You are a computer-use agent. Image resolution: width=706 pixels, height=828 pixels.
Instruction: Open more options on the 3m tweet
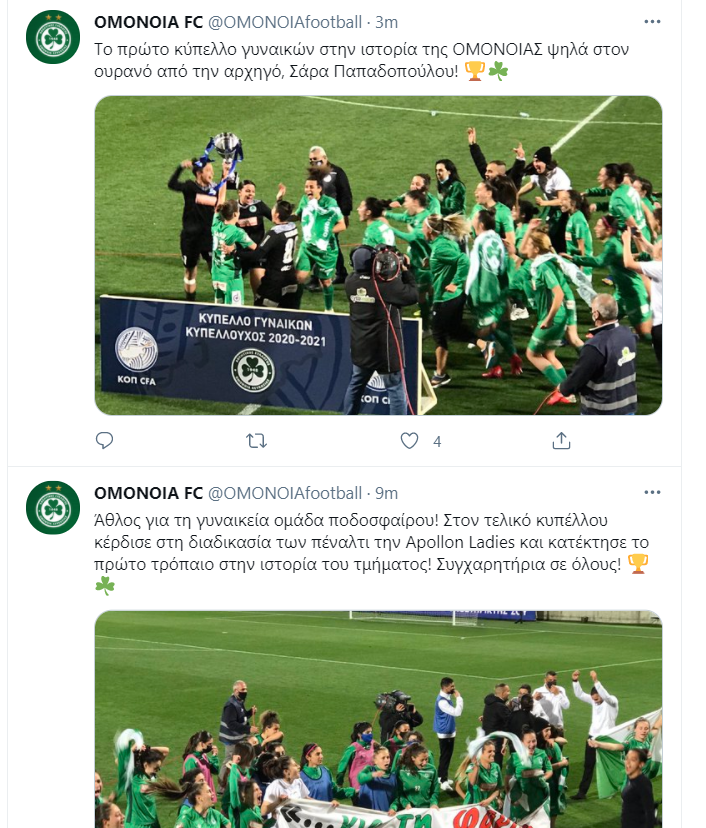coord(652,22)
